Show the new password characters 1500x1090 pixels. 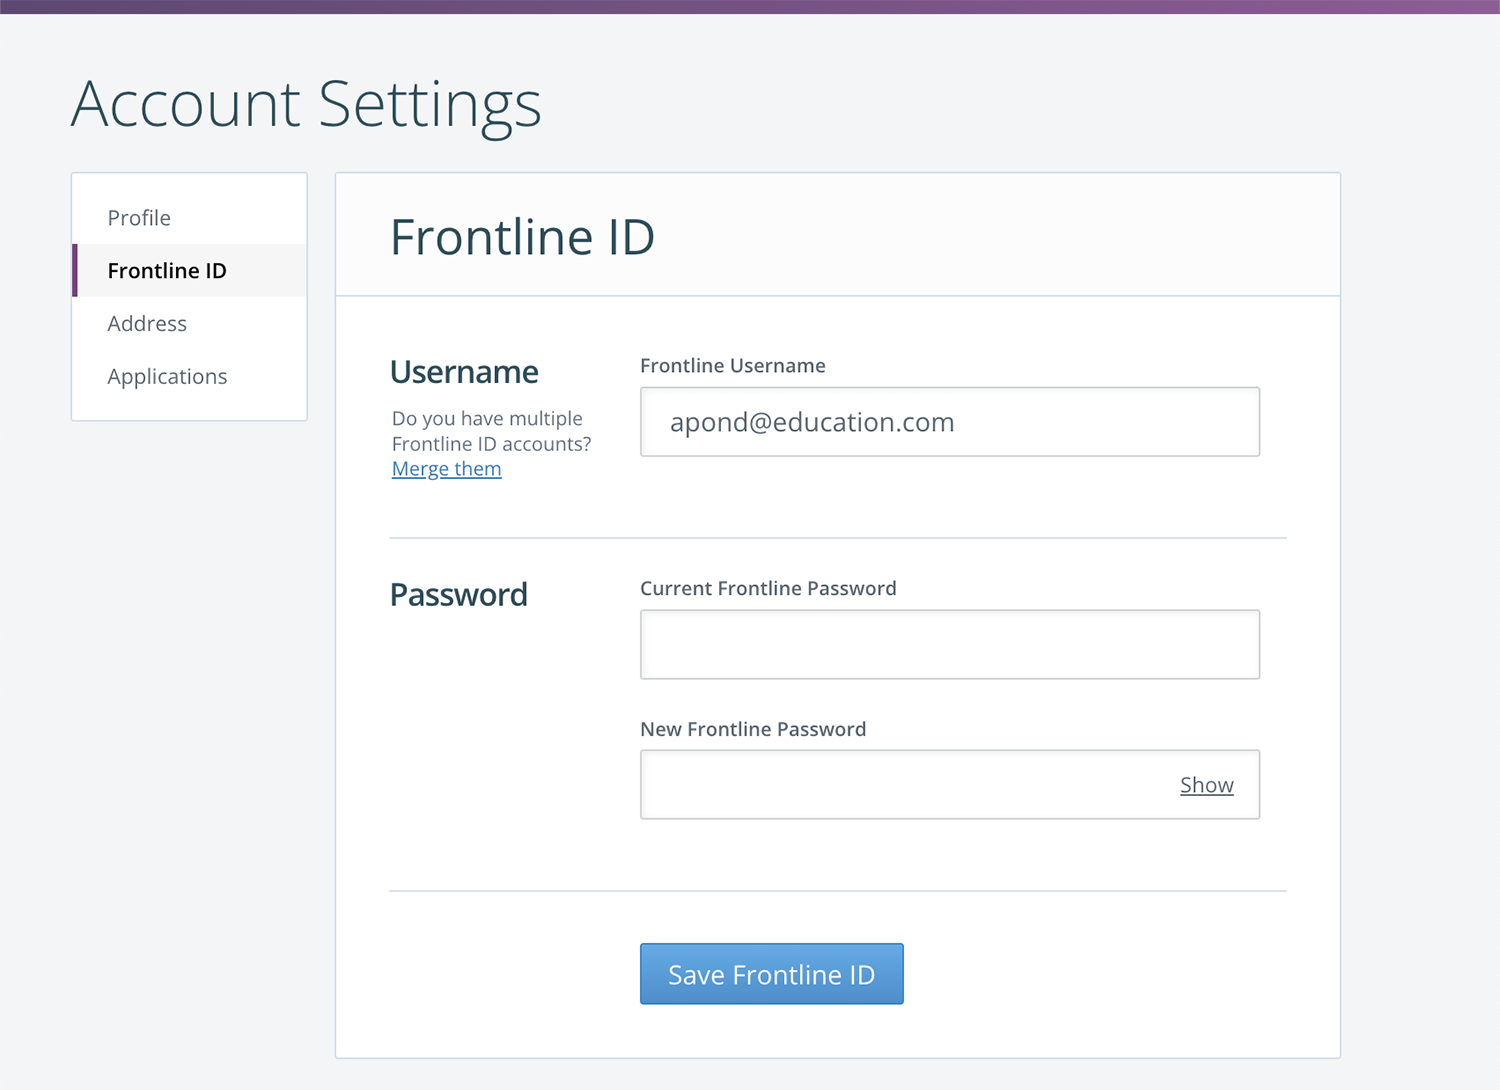(x=1207, y=785)
